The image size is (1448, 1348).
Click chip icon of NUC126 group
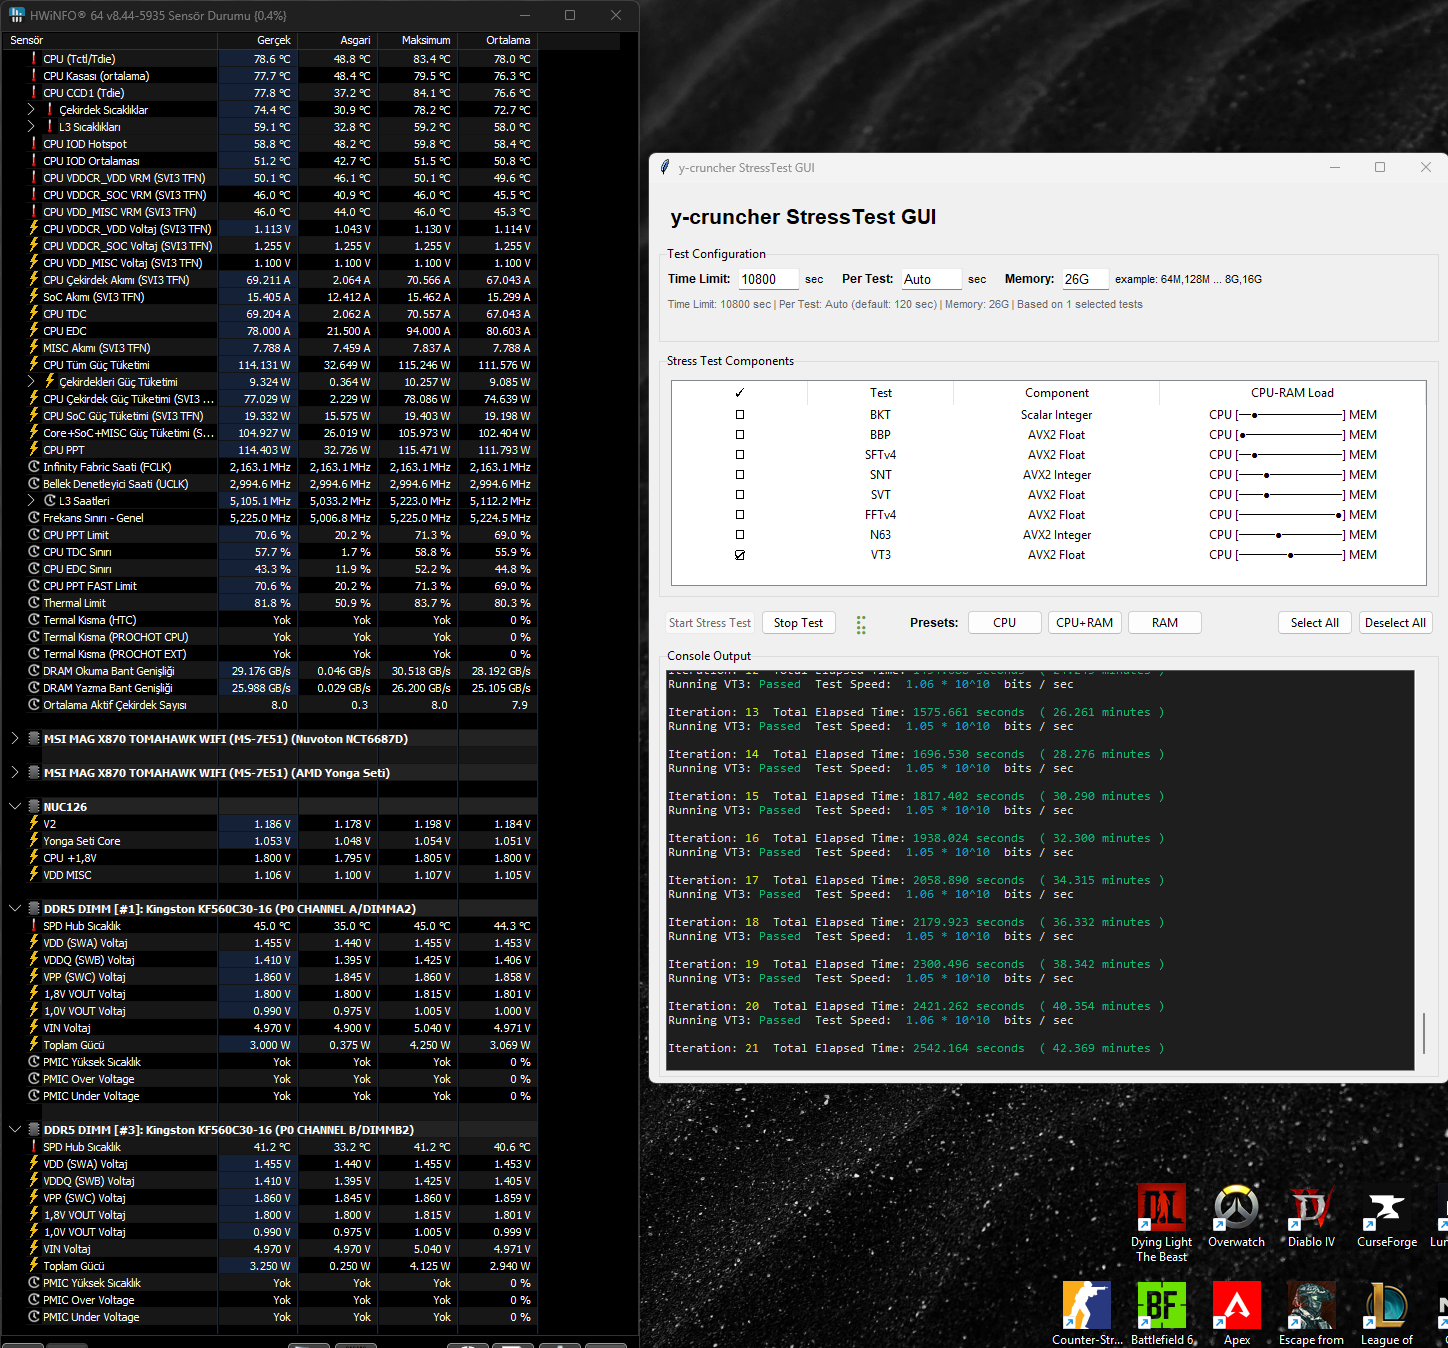(x=34, y=807)
